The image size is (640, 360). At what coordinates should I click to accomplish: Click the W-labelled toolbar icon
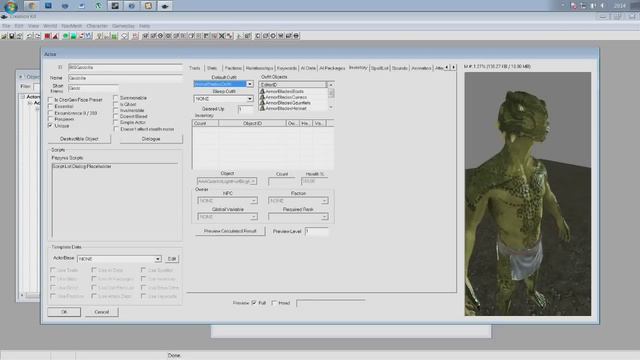point(89,36)
